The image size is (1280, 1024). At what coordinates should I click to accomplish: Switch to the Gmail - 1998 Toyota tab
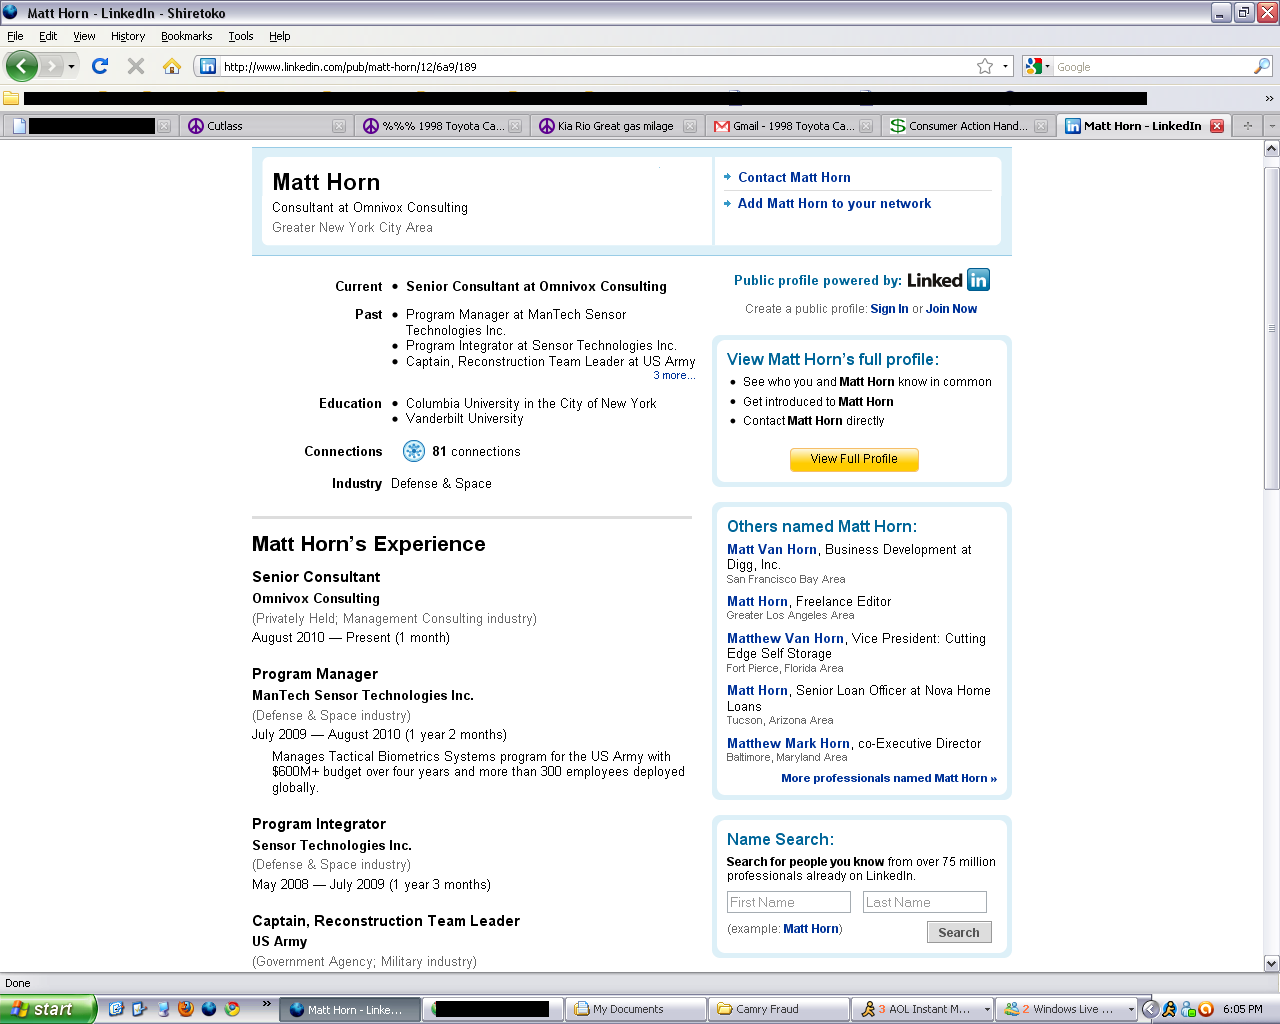(x=791, y=126)
